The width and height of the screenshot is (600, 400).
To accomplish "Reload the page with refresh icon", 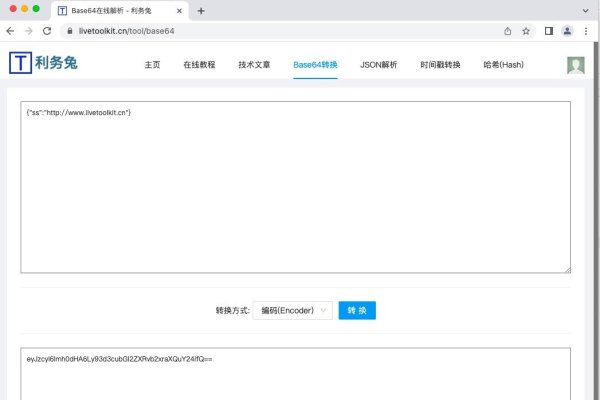I will point(47,31).
